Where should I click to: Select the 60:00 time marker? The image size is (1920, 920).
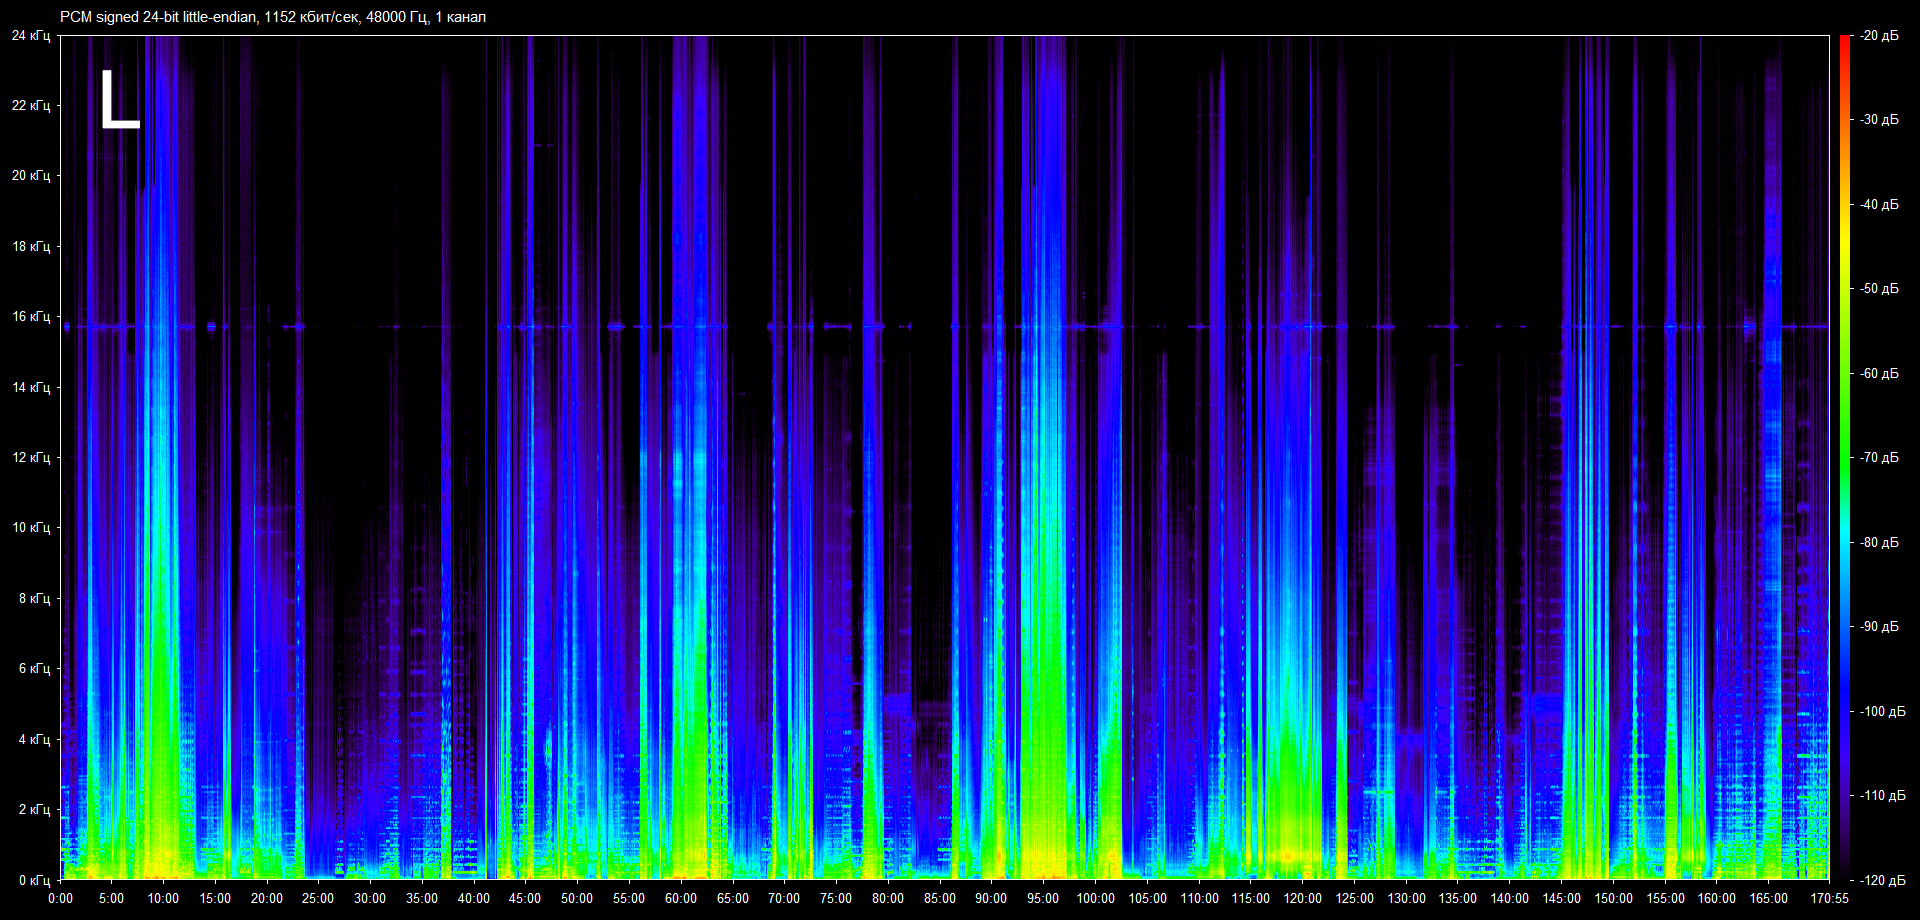click(680, 898)
